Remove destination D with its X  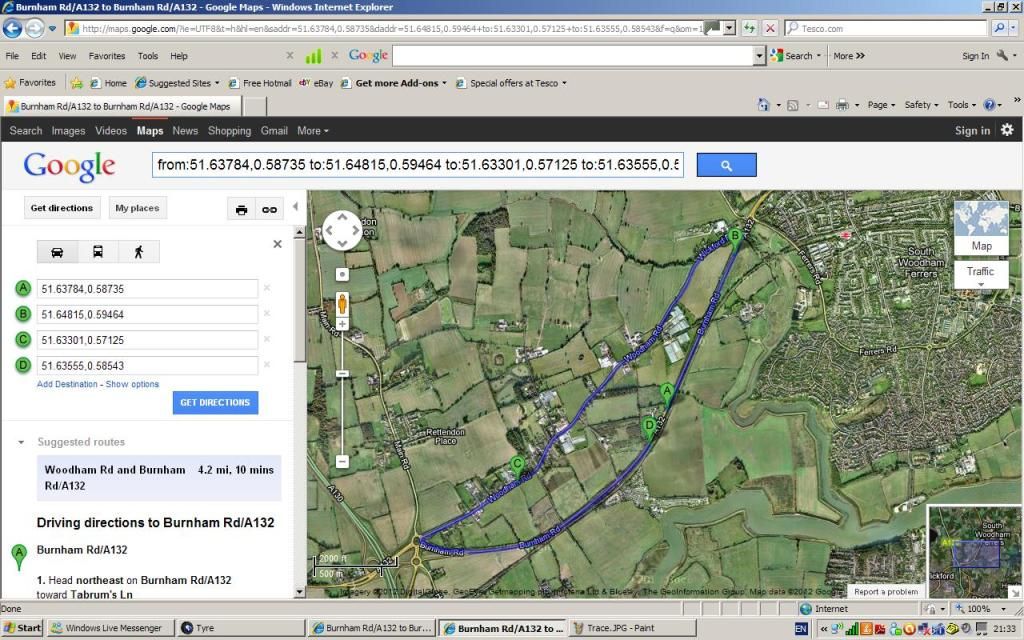[266, 364]
